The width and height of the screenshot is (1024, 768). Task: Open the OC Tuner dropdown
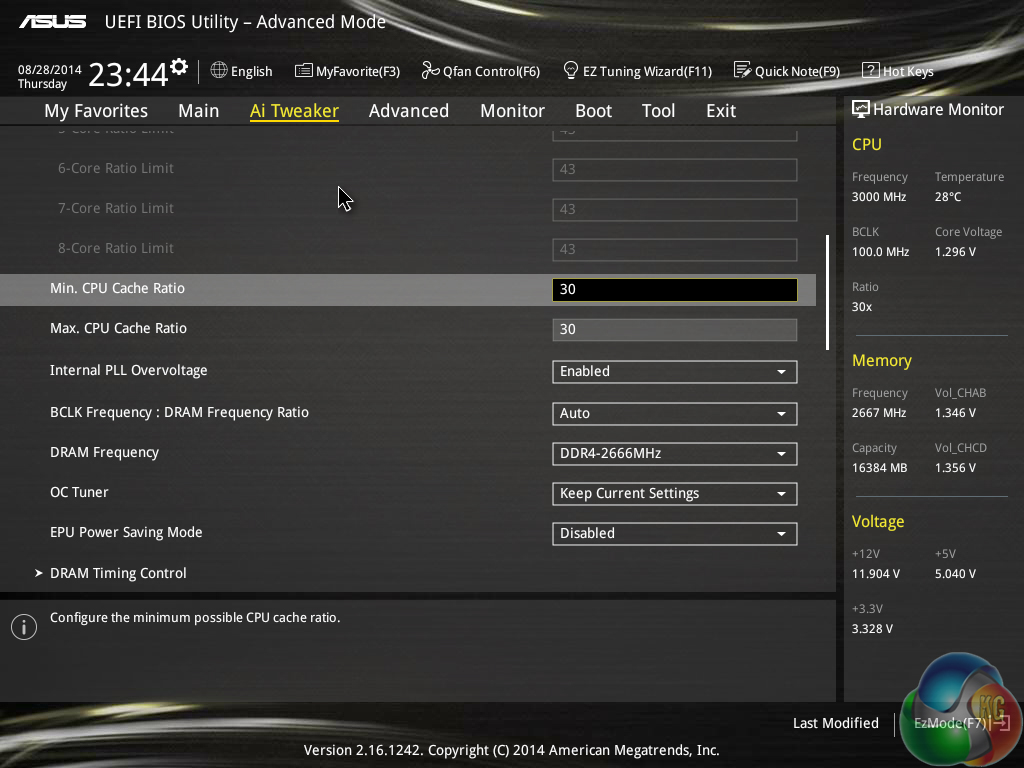675,494
